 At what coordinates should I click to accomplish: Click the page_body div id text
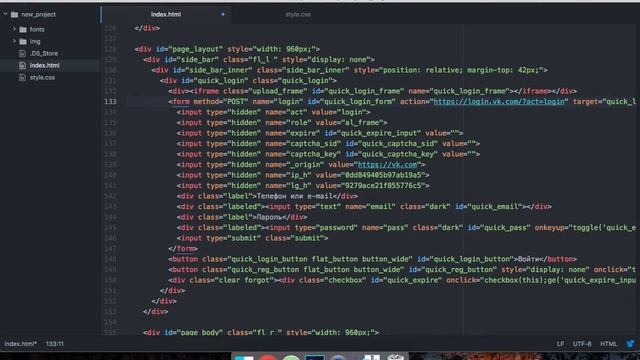point(200,332)
